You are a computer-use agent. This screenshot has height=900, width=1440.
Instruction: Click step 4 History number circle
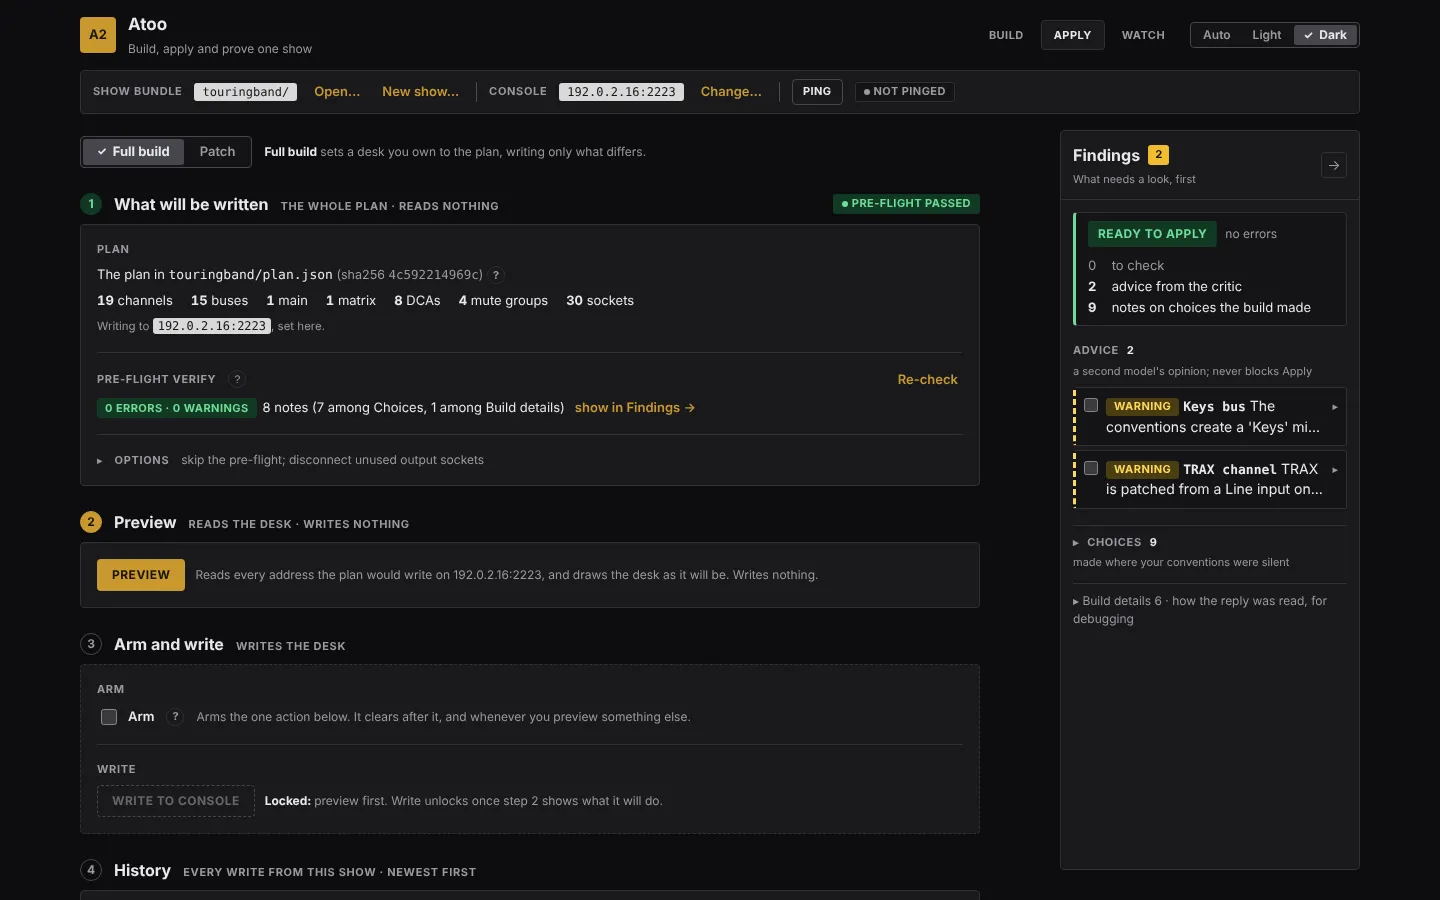point(91,870)
